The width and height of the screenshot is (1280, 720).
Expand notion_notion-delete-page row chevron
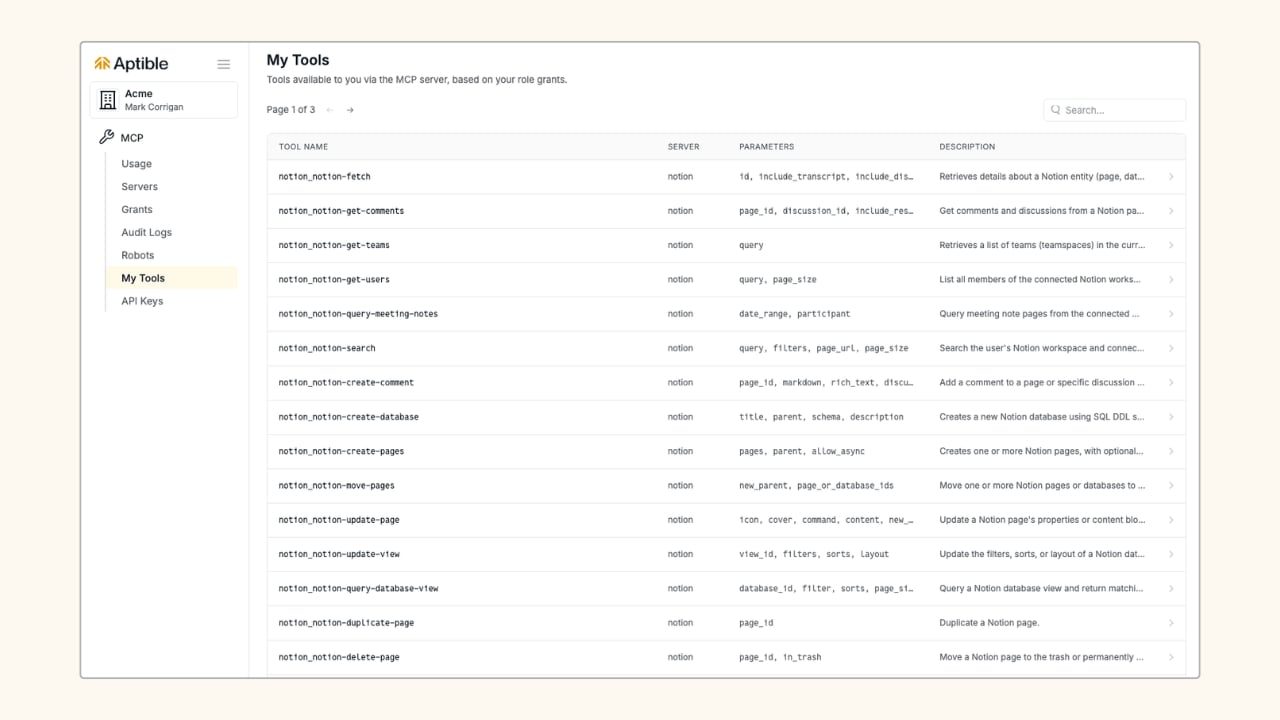(1171, 657)
